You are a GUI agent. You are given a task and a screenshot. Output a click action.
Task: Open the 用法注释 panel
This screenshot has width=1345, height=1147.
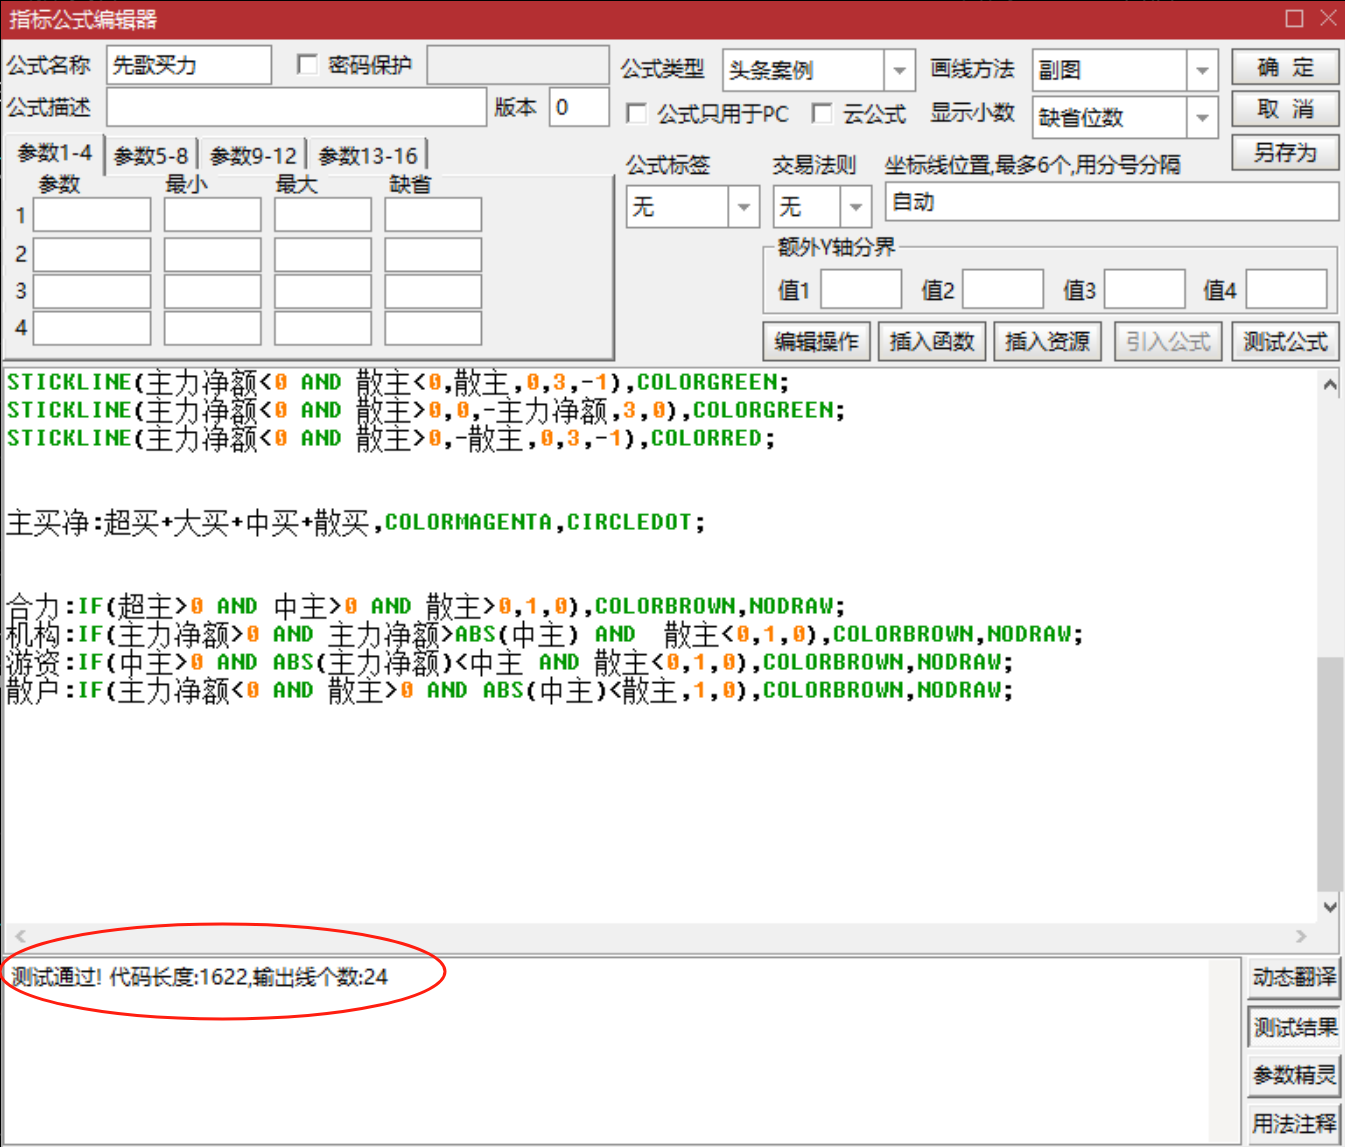[1293, 1123]
